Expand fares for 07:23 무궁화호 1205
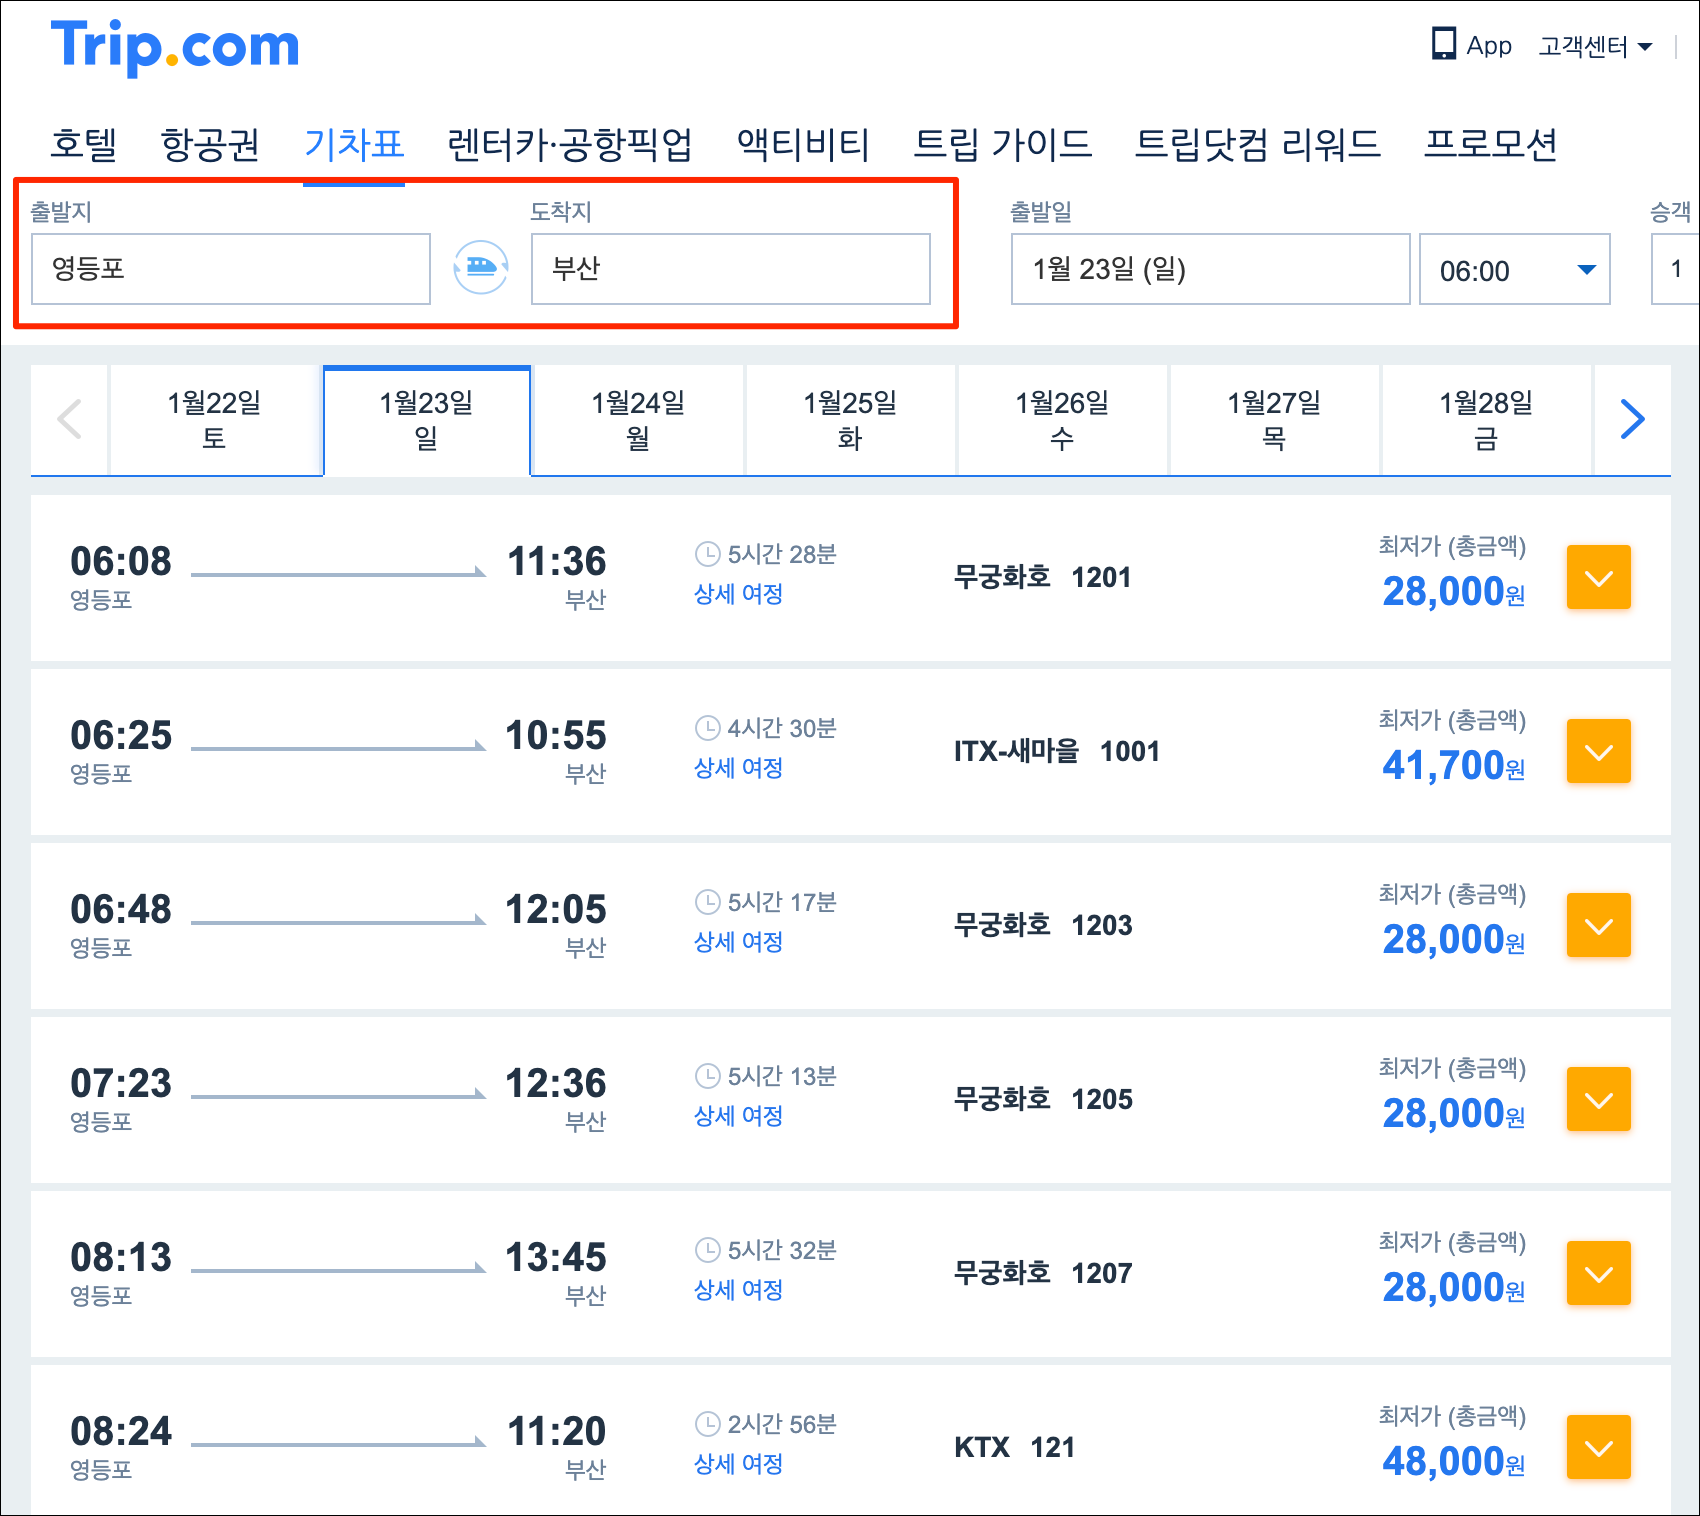The height and width of the screenshot is (1516, 1700). click(x=1598, y=1099)
